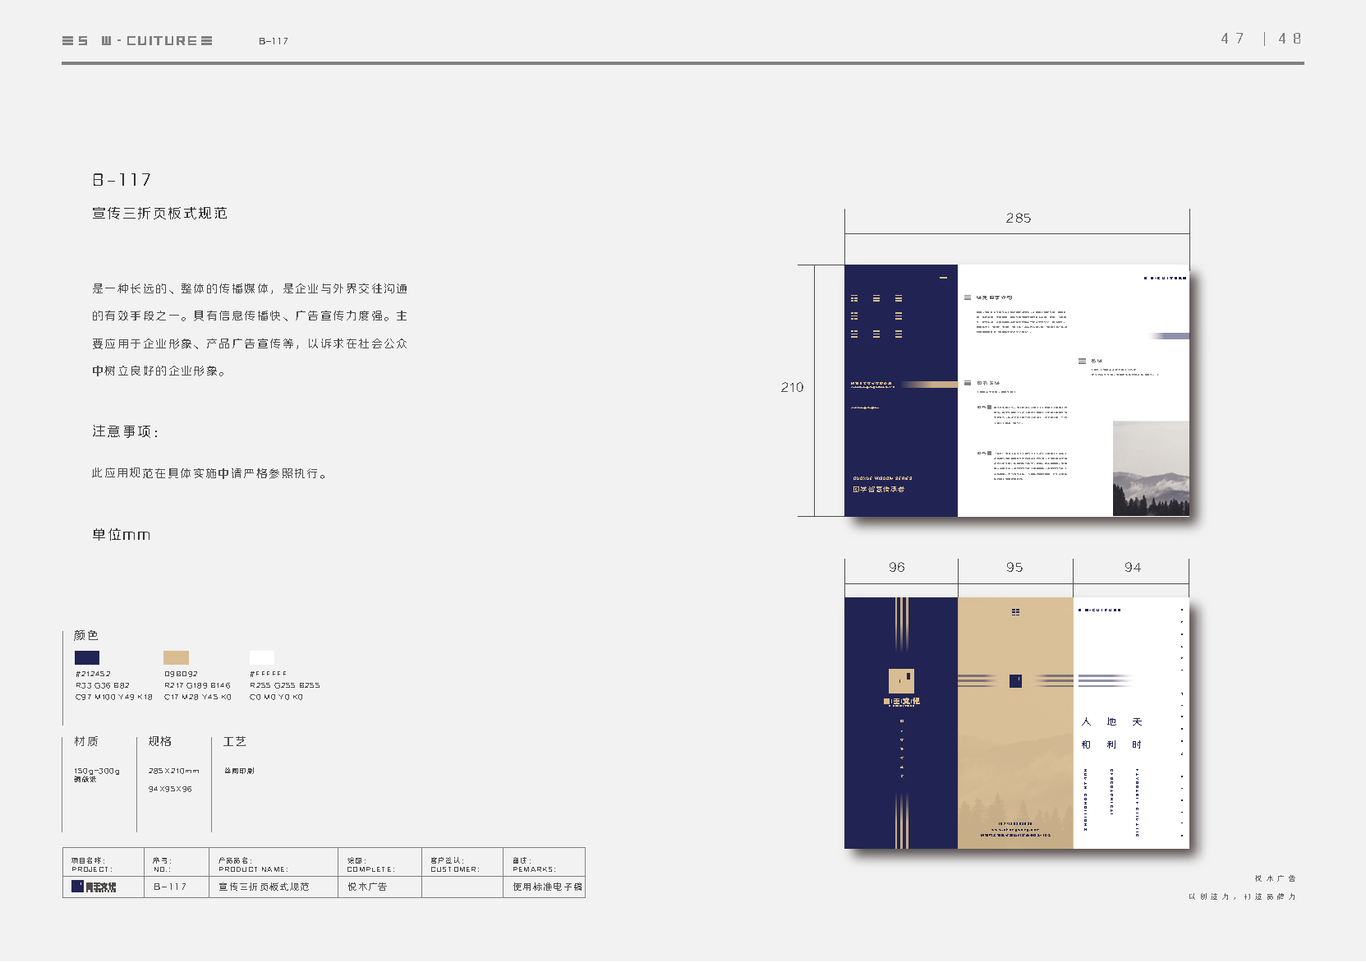
Task: Click the eight-trigram grid on the navy inside panel
Action: click(x=877, y=316)
